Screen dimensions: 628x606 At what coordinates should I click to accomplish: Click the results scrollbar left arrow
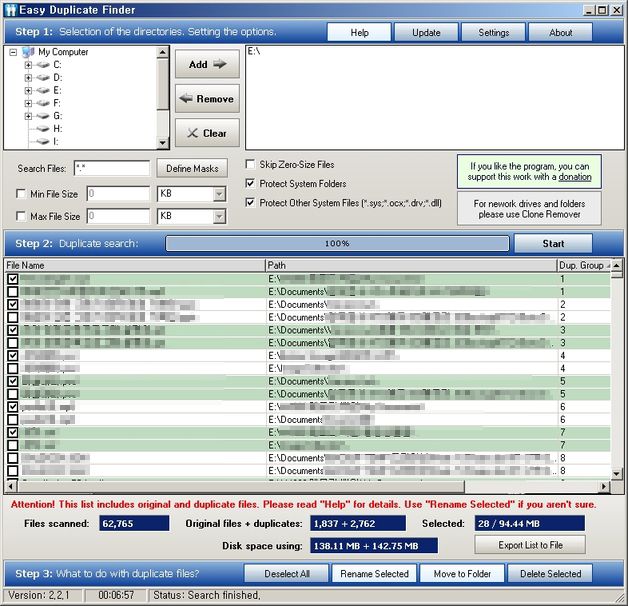click(11, 487)
